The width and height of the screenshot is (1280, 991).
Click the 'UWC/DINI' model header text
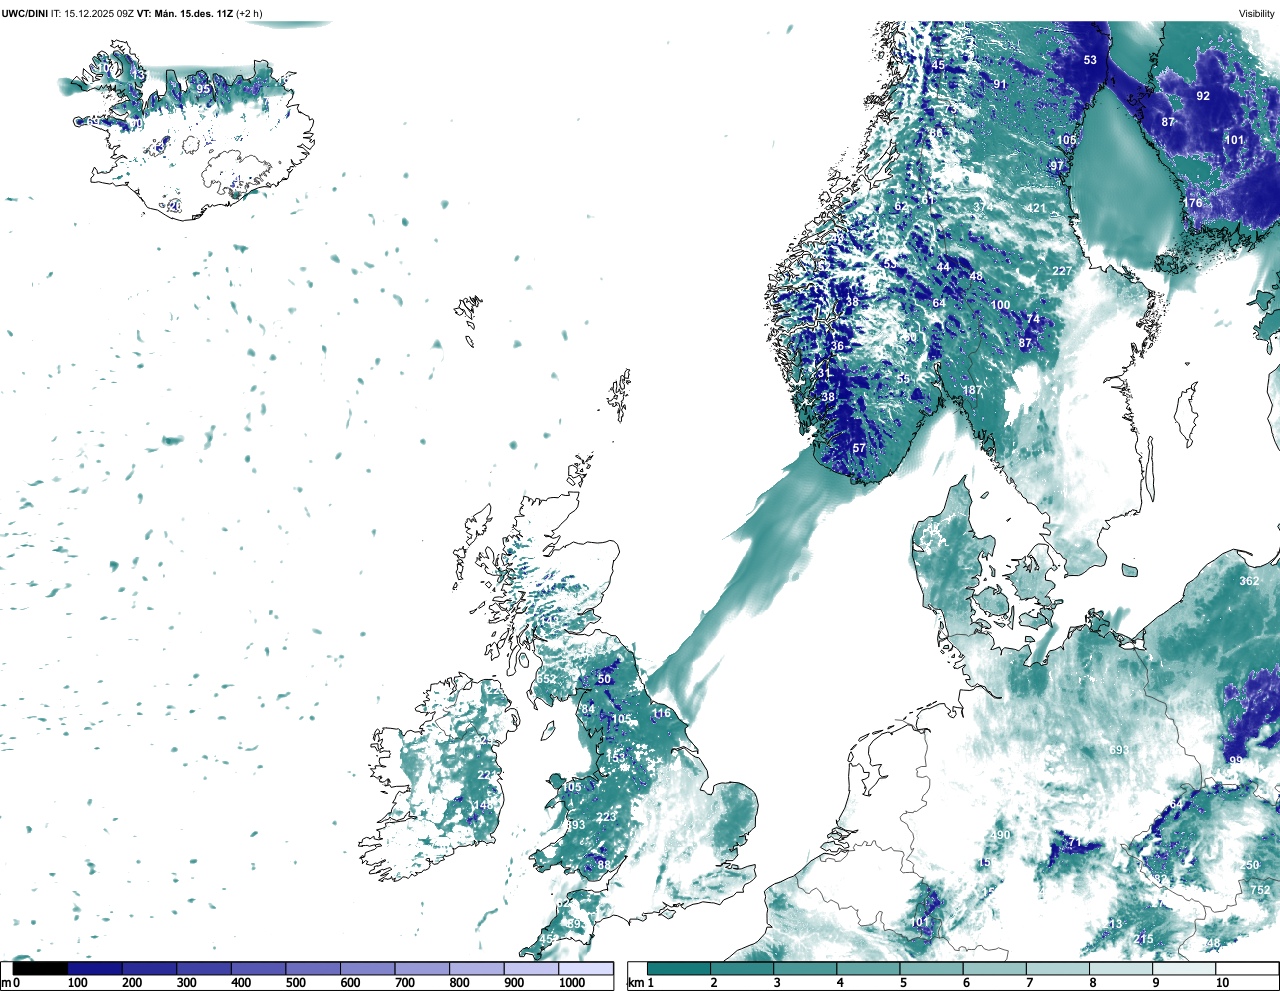point(24,13)
